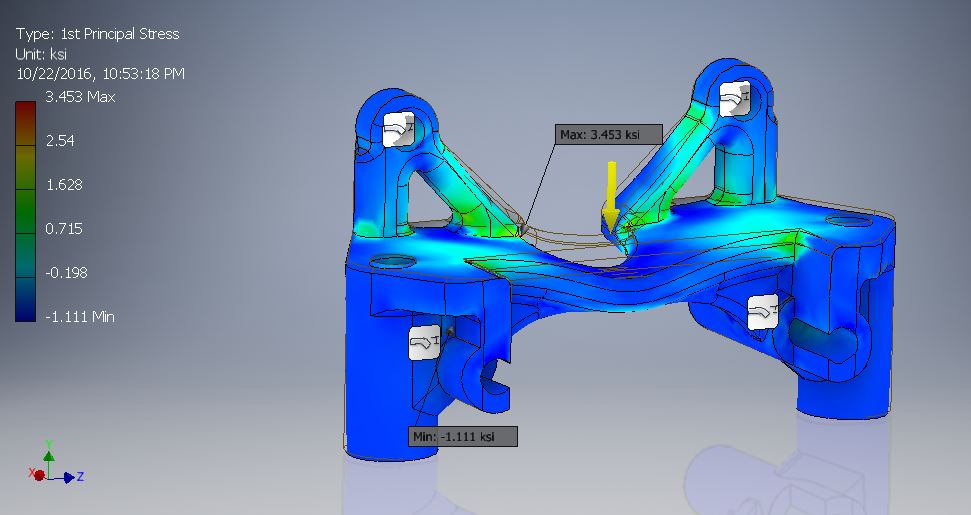
Task: Click the Min: -1.111 ksi probe label
Action: click(463, 436)
